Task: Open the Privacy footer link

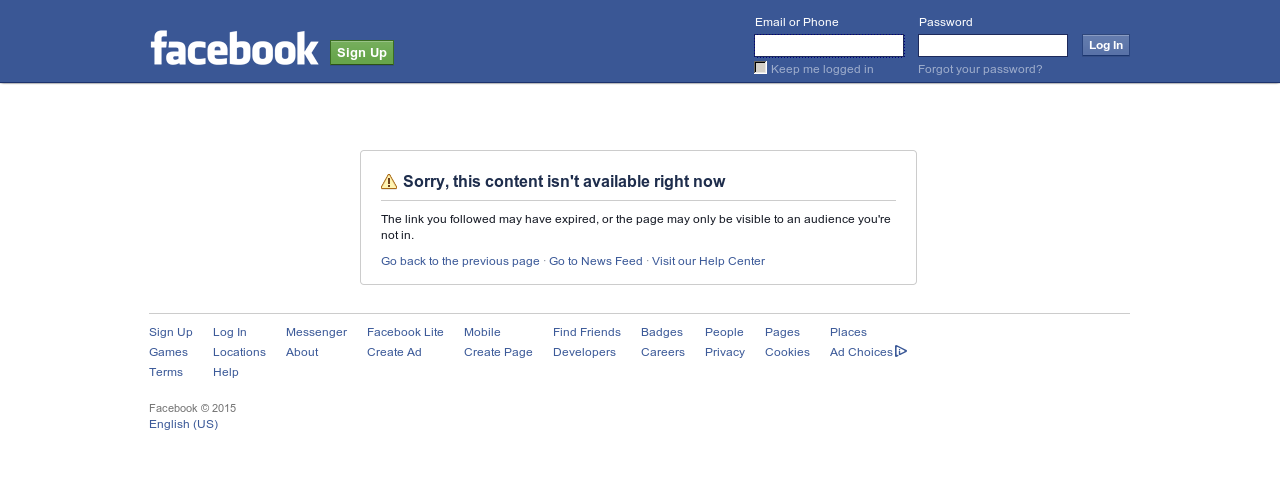Action: pos(725,352)
